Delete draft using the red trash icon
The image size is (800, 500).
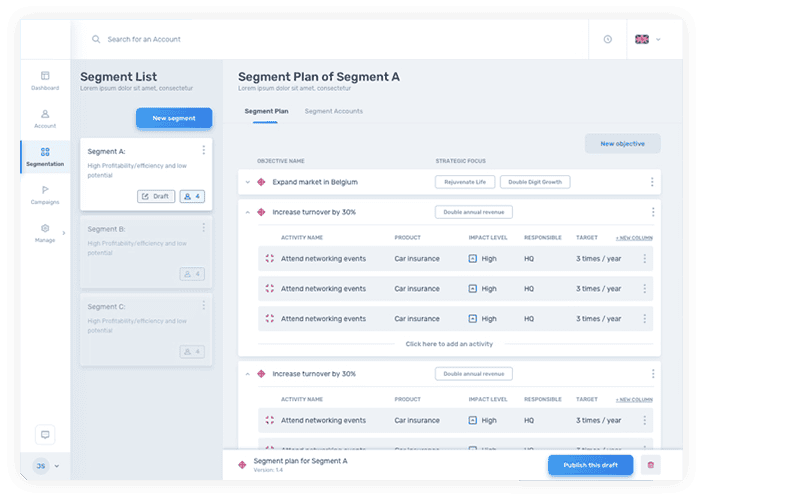[651, 465]
